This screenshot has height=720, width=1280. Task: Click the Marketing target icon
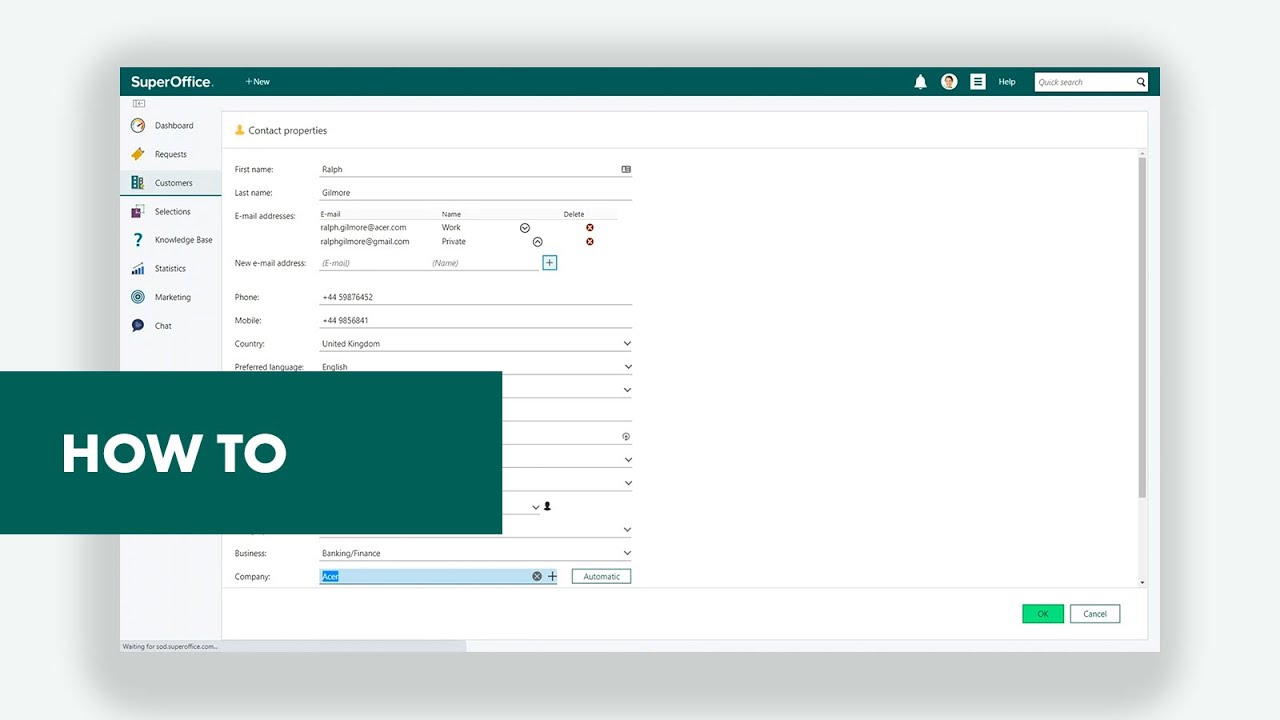click(x=138, y=297)
